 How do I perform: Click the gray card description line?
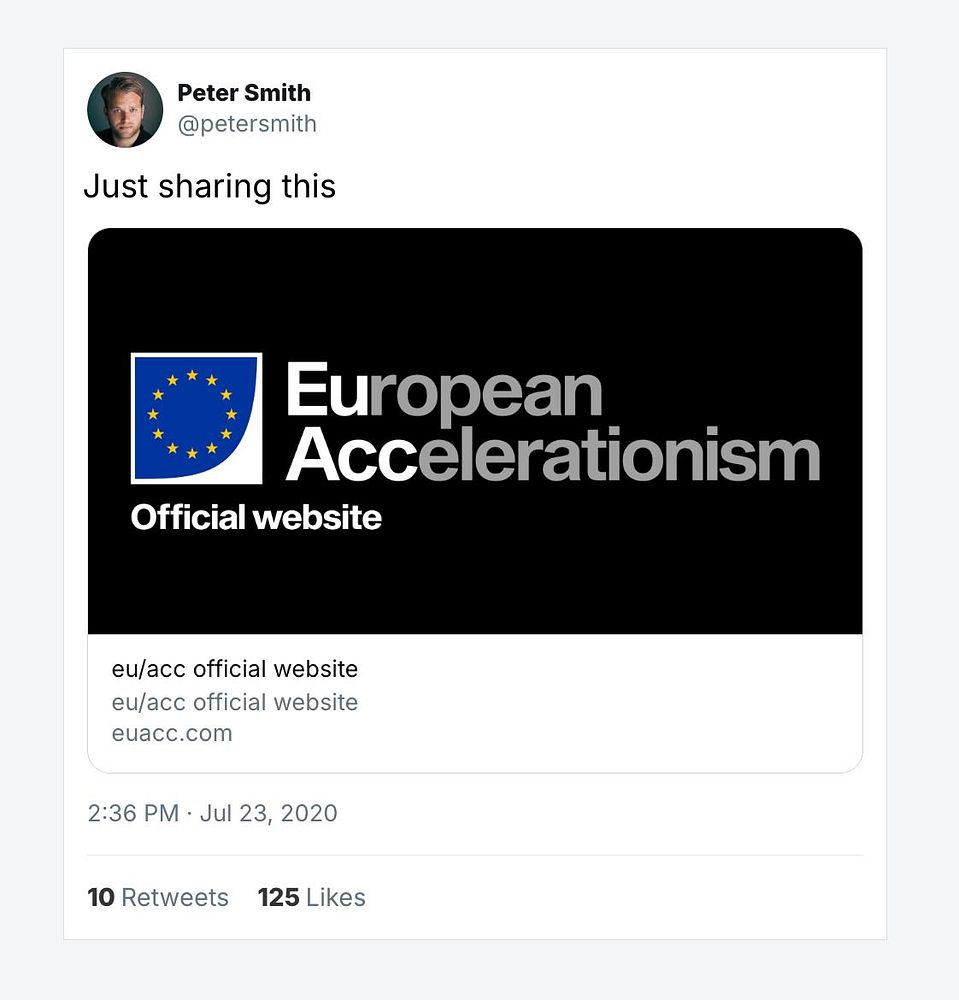(234, 702)
